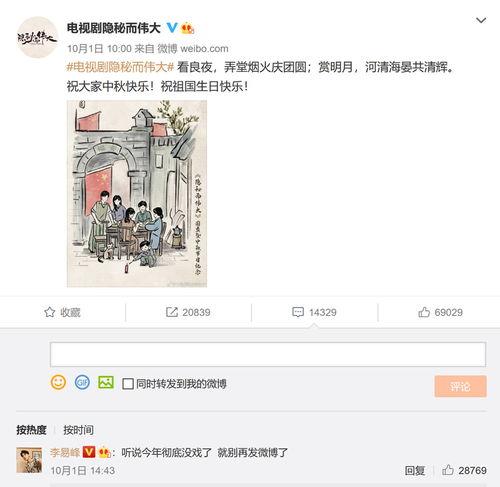The image size is (500, 487).
Task: Click the 电视剧隐秘而伟大 profile avatar
Action: point(37,37)
